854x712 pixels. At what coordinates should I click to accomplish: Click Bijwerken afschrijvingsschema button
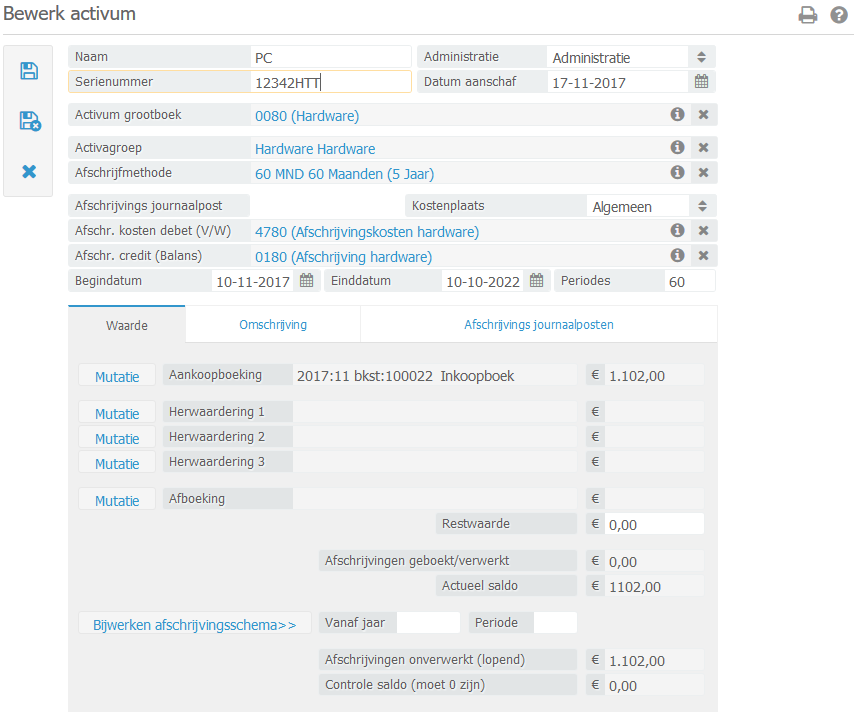(195, 624)
